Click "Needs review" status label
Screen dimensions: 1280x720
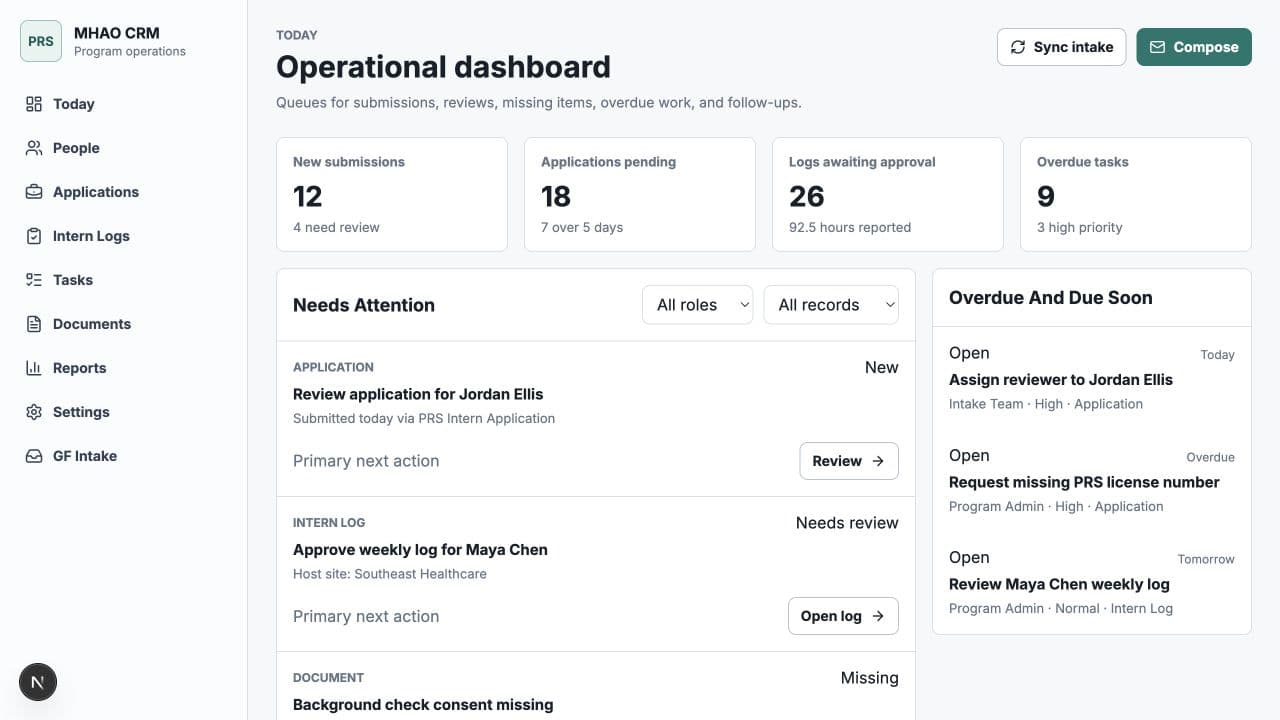click(x=847, y=523)
